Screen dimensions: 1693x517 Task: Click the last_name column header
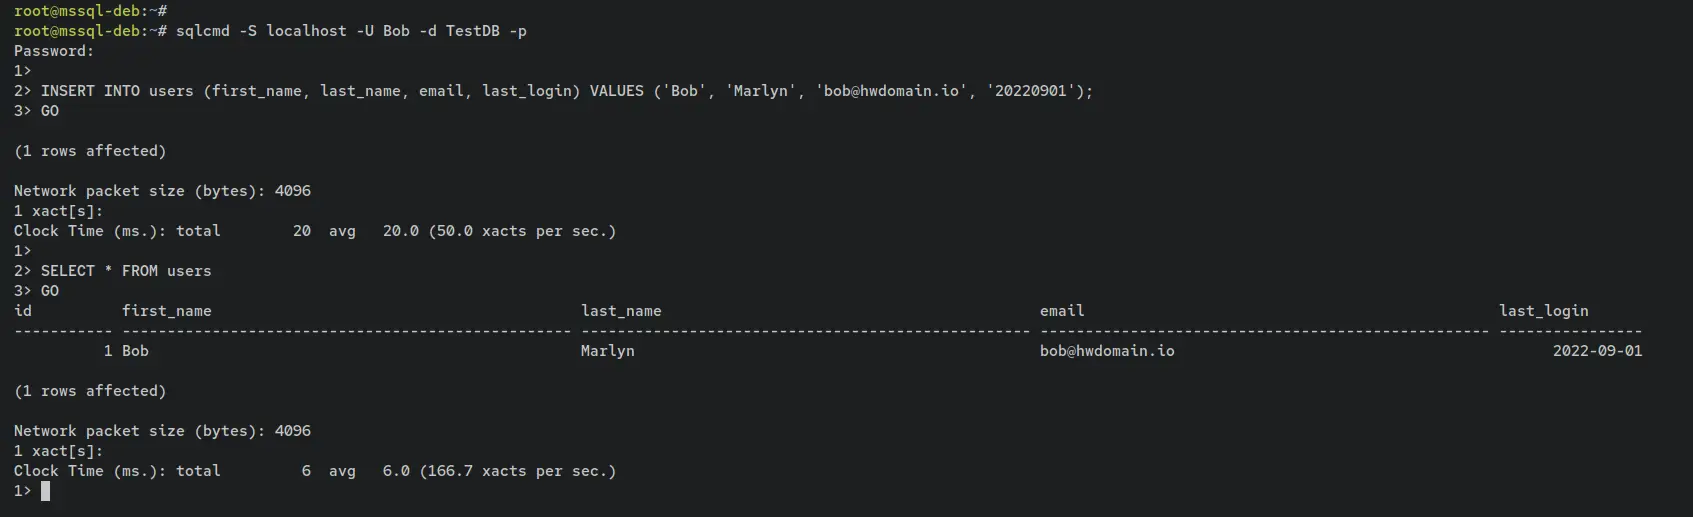point(621,311)
